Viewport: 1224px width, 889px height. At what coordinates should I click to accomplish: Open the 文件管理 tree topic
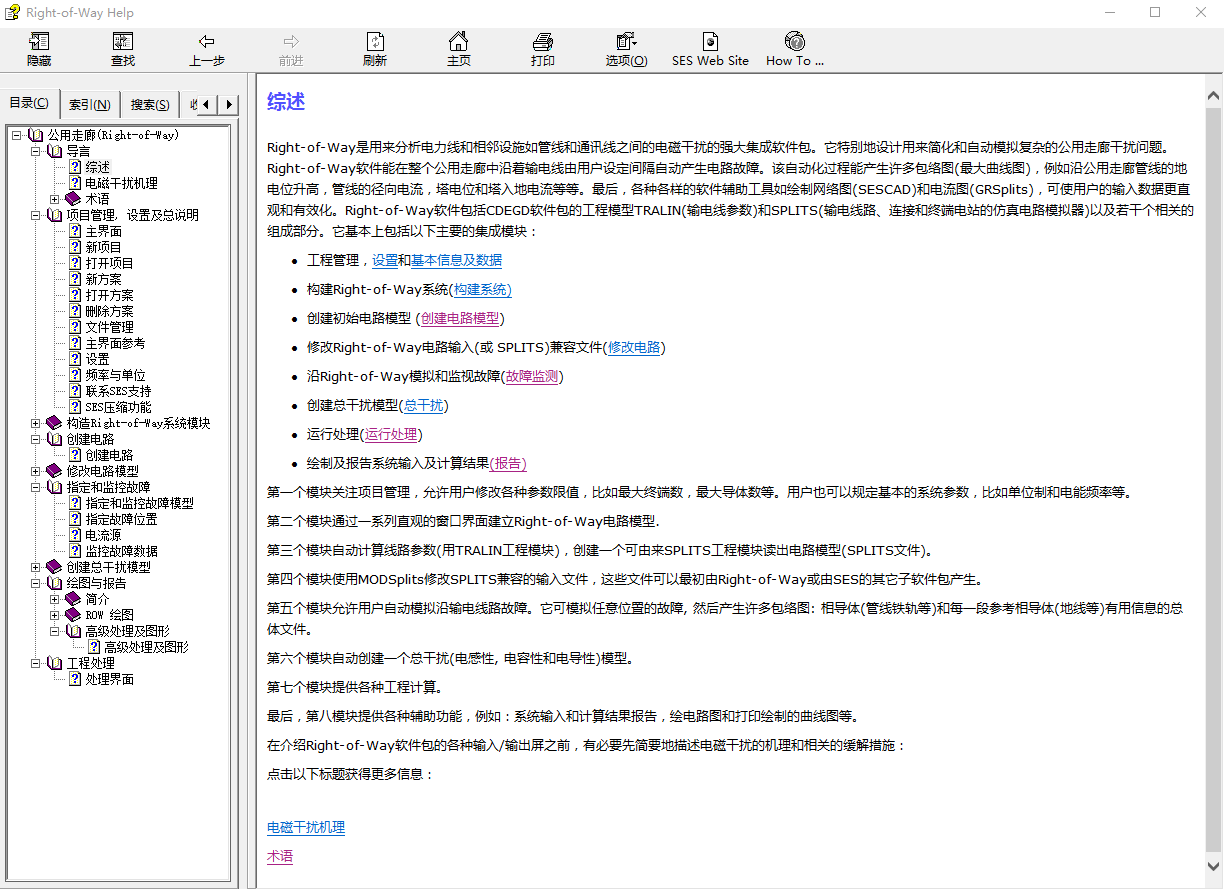coord(109,327)
